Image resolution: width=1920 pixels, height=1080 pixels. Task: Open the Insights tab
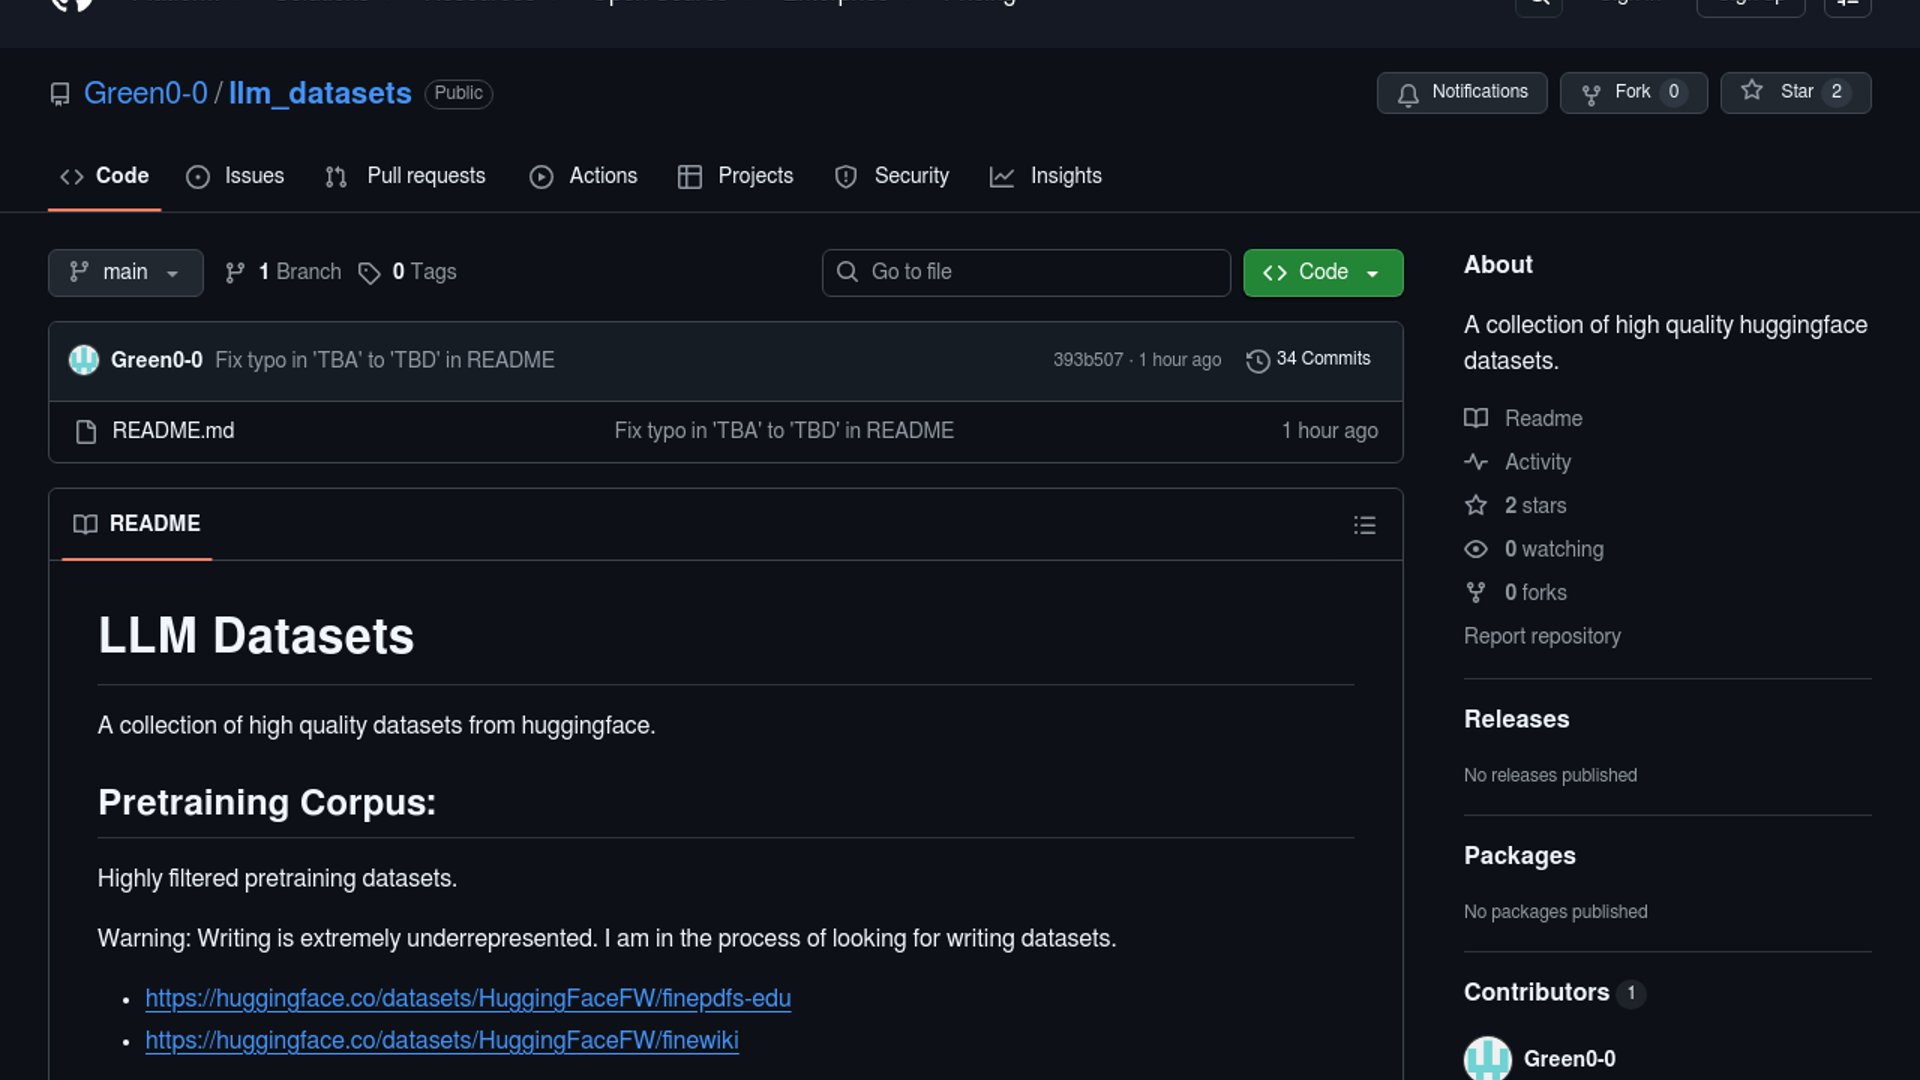tap(1045, 176)
